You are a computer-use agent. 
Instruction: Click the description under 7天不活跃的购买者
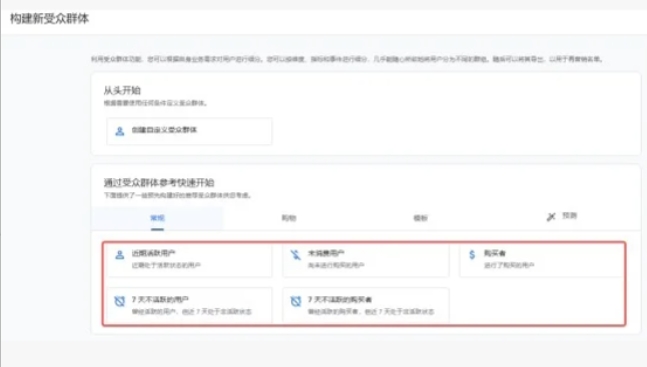click(x=371, y=312)
